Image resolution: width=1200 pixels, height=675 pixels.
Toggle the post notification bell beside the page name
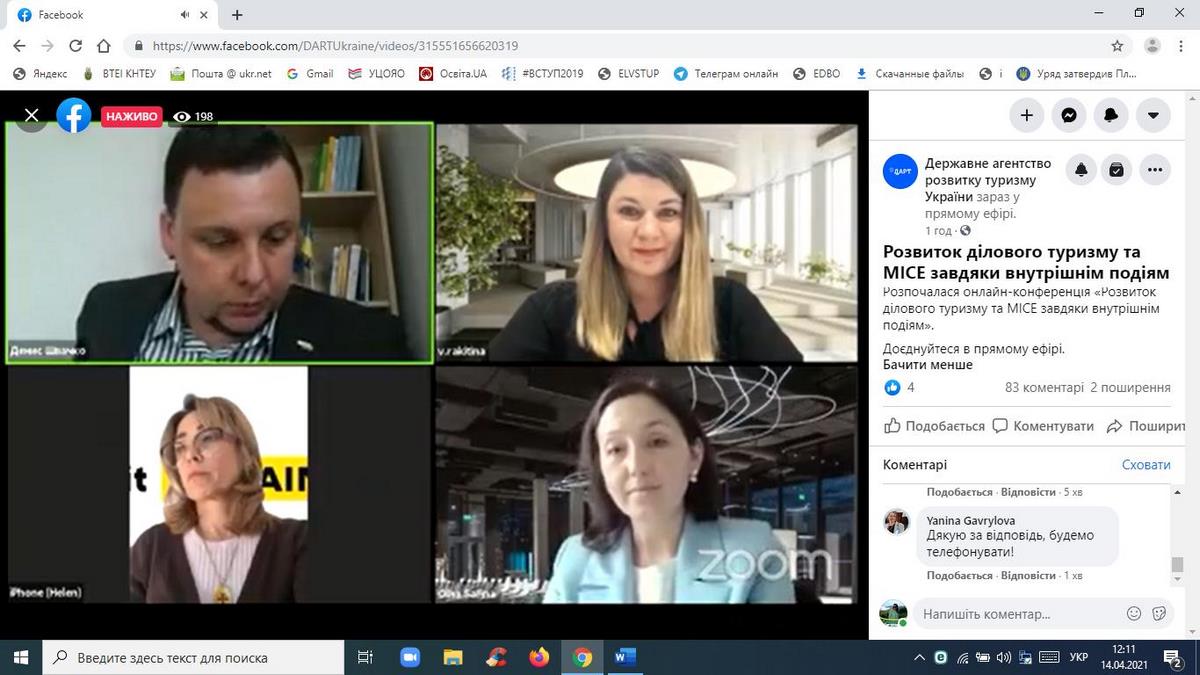click(x=1081, y=170)
